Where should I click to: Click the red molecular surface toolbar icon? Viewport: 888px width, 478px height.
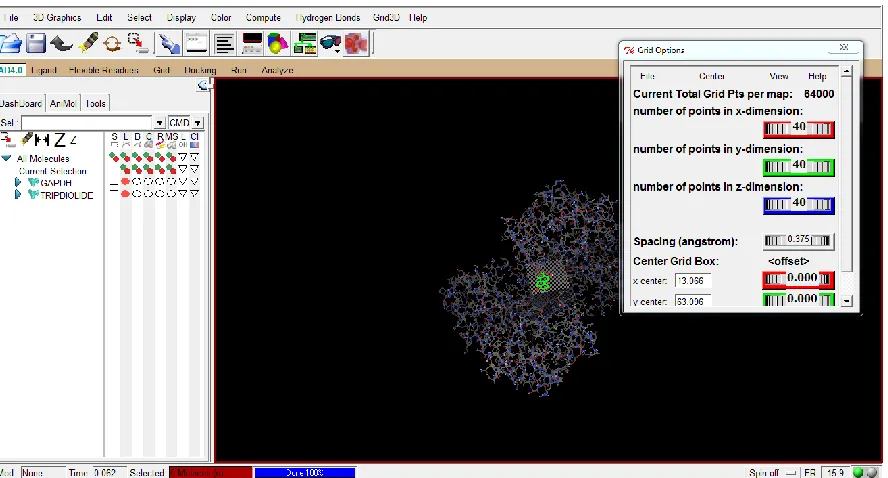(356, 44)
